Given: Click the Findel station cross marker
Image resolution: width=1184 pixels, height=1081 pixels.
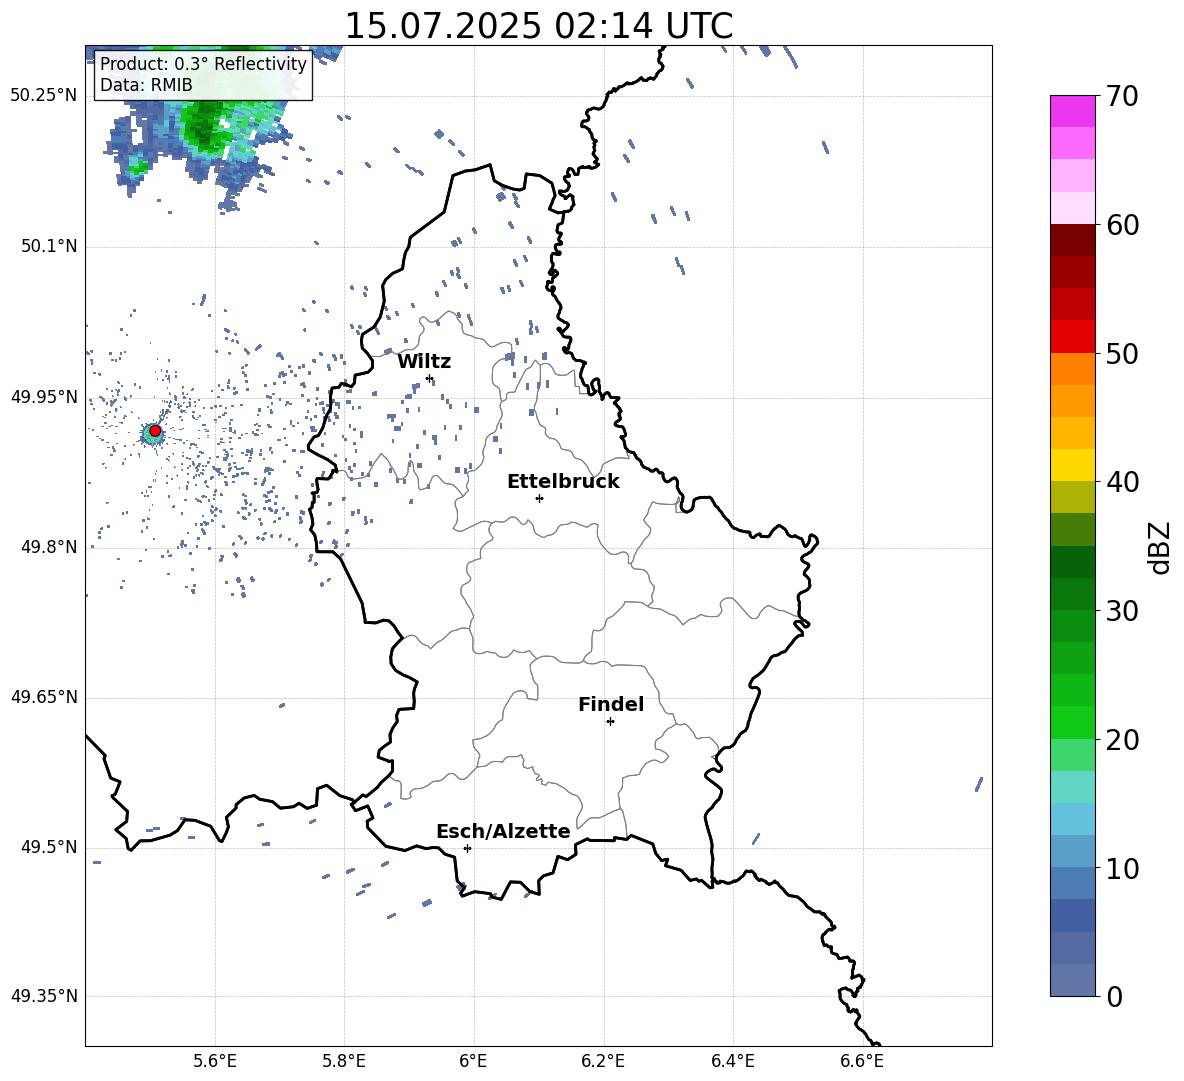Looking at the screenshot, I should pyautogui.click(x=610, y=722).
